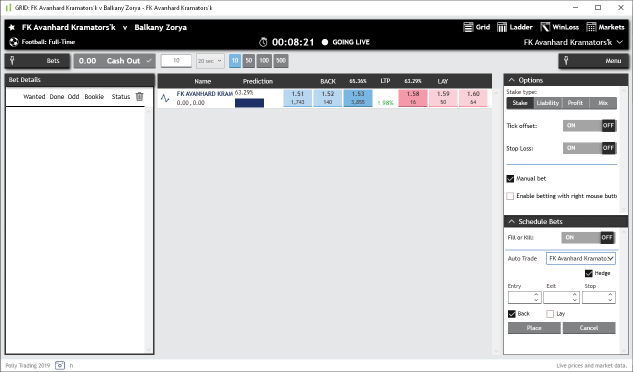Choose the 50 stake preset button
The height and width of the screenshot is (372, 633).
point(249,61)
